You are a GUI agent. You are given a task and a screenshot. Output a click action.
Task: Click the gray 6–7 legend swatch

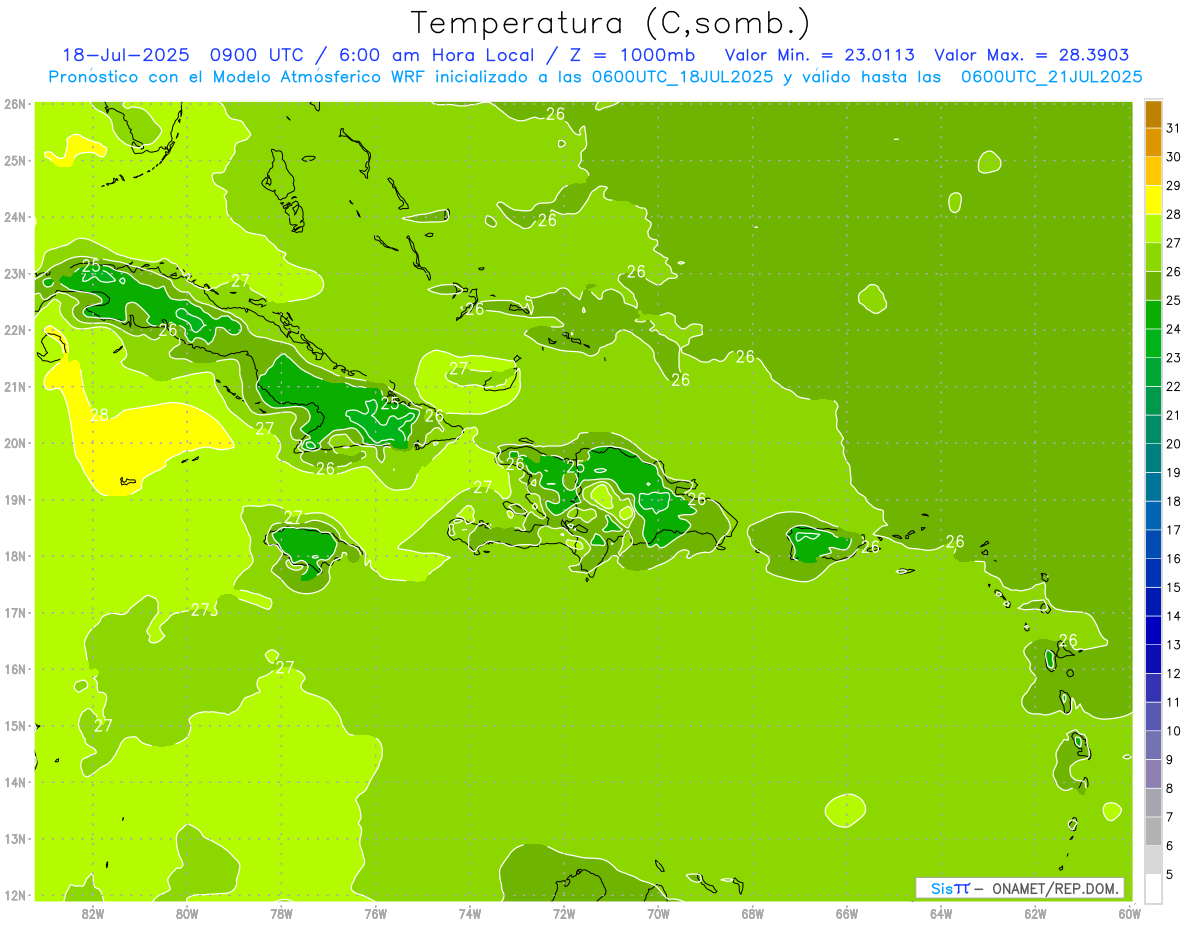tap(1153, 831)
